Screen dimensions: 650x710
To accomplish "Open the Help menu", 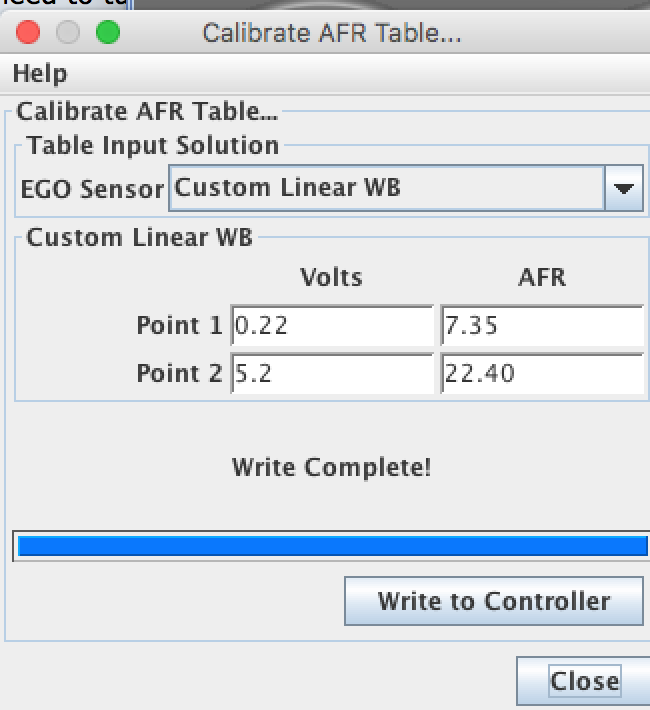I will (40, 74).
